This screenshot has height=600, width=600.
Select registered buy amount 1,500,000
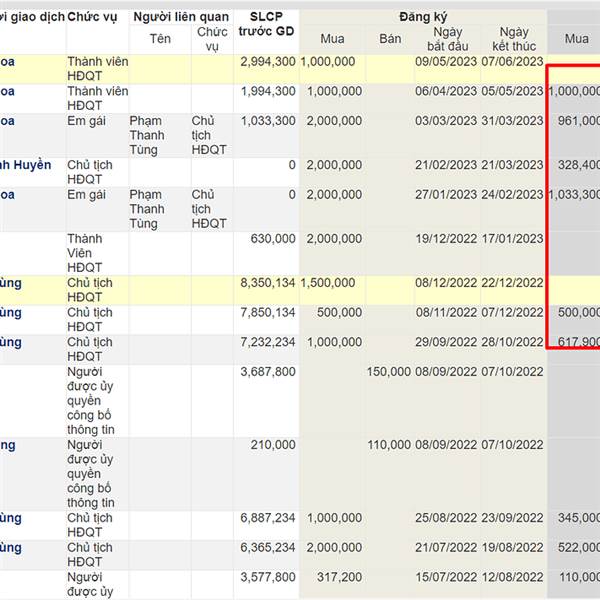[x=328, y=283]
